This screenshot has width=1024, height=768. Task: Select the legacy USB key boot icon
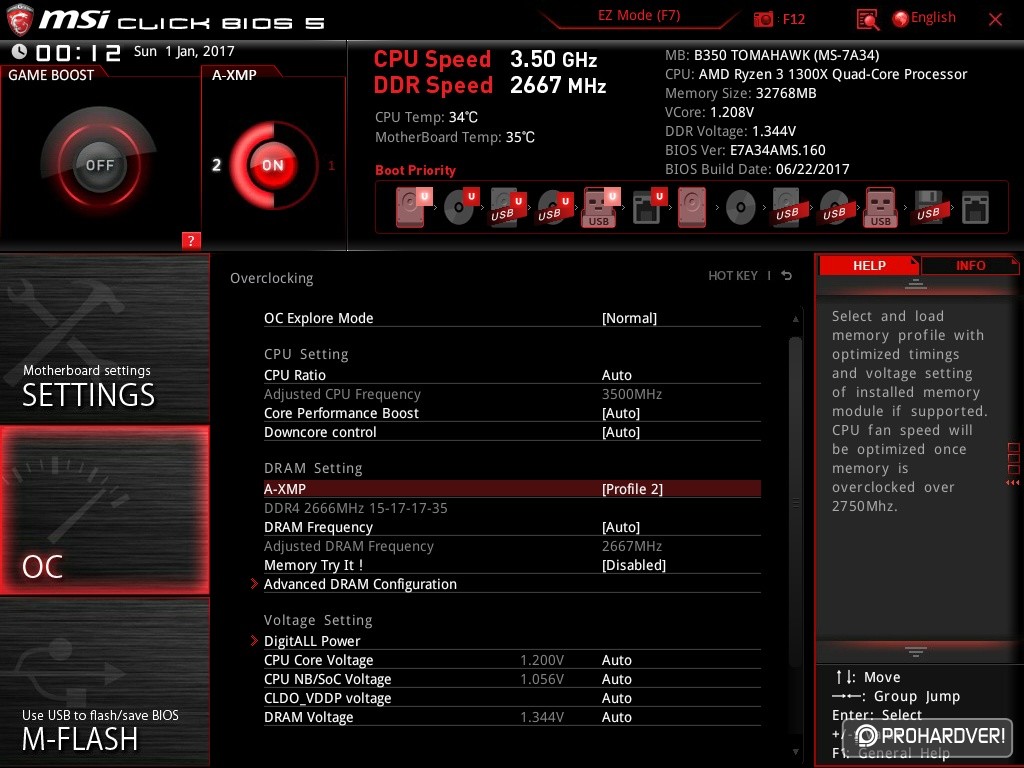[881, 207]
